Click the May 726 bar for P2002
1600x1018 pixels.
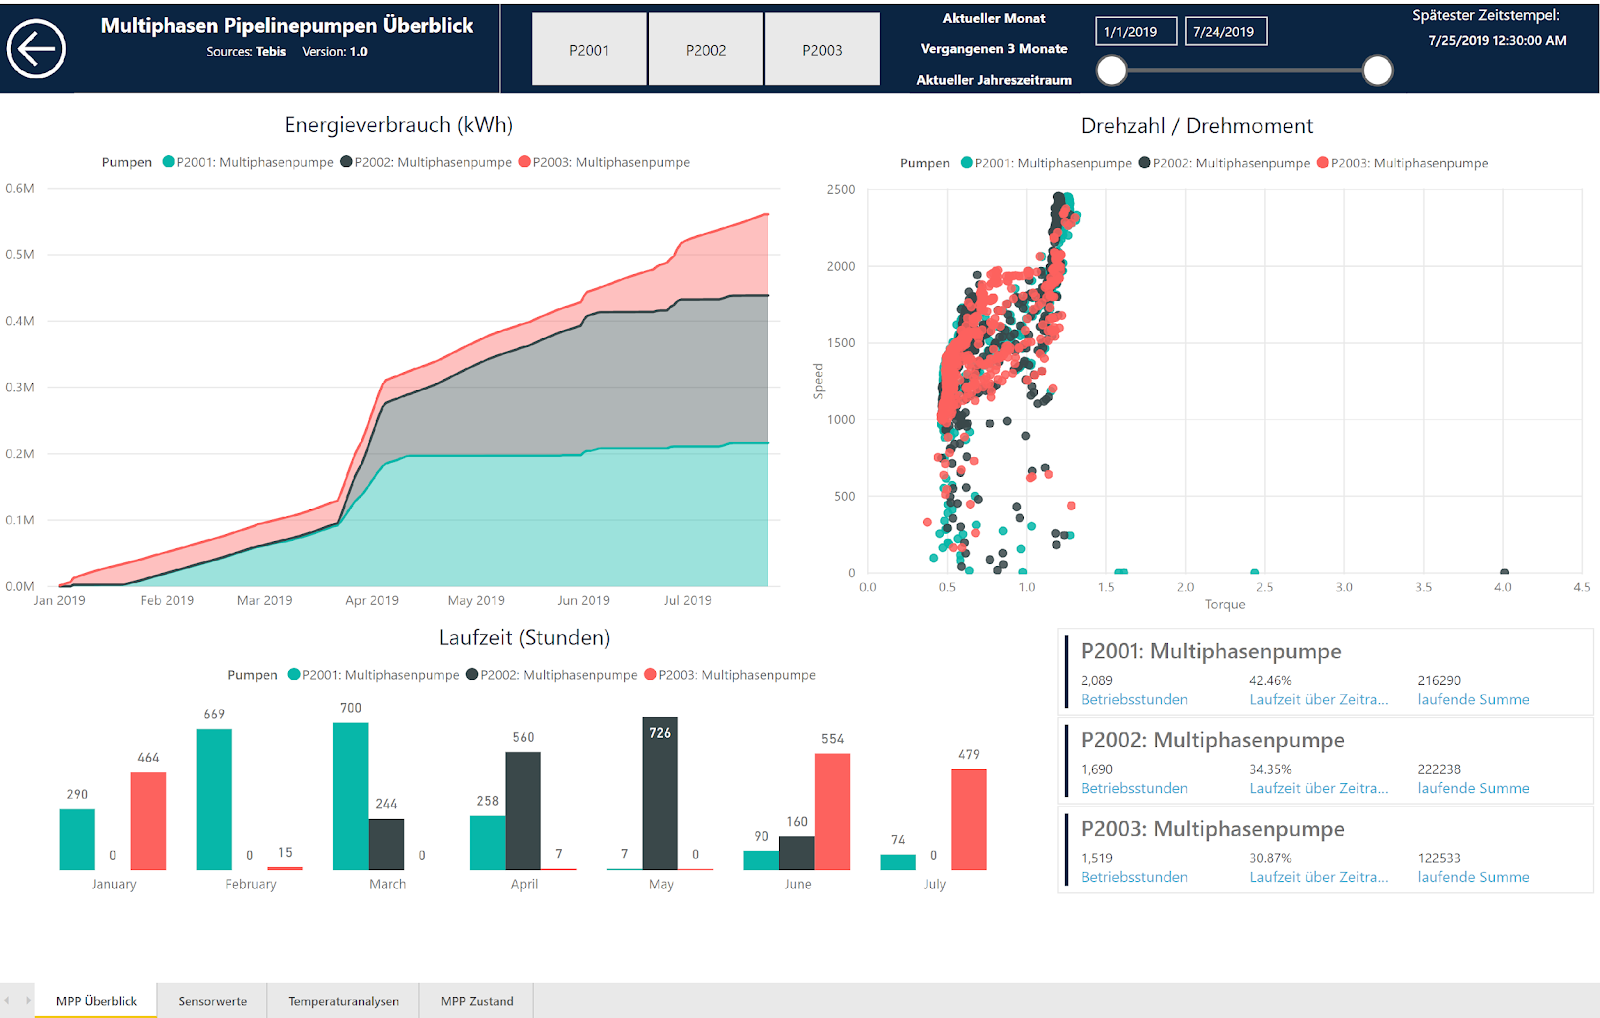[x=660, y=793]
